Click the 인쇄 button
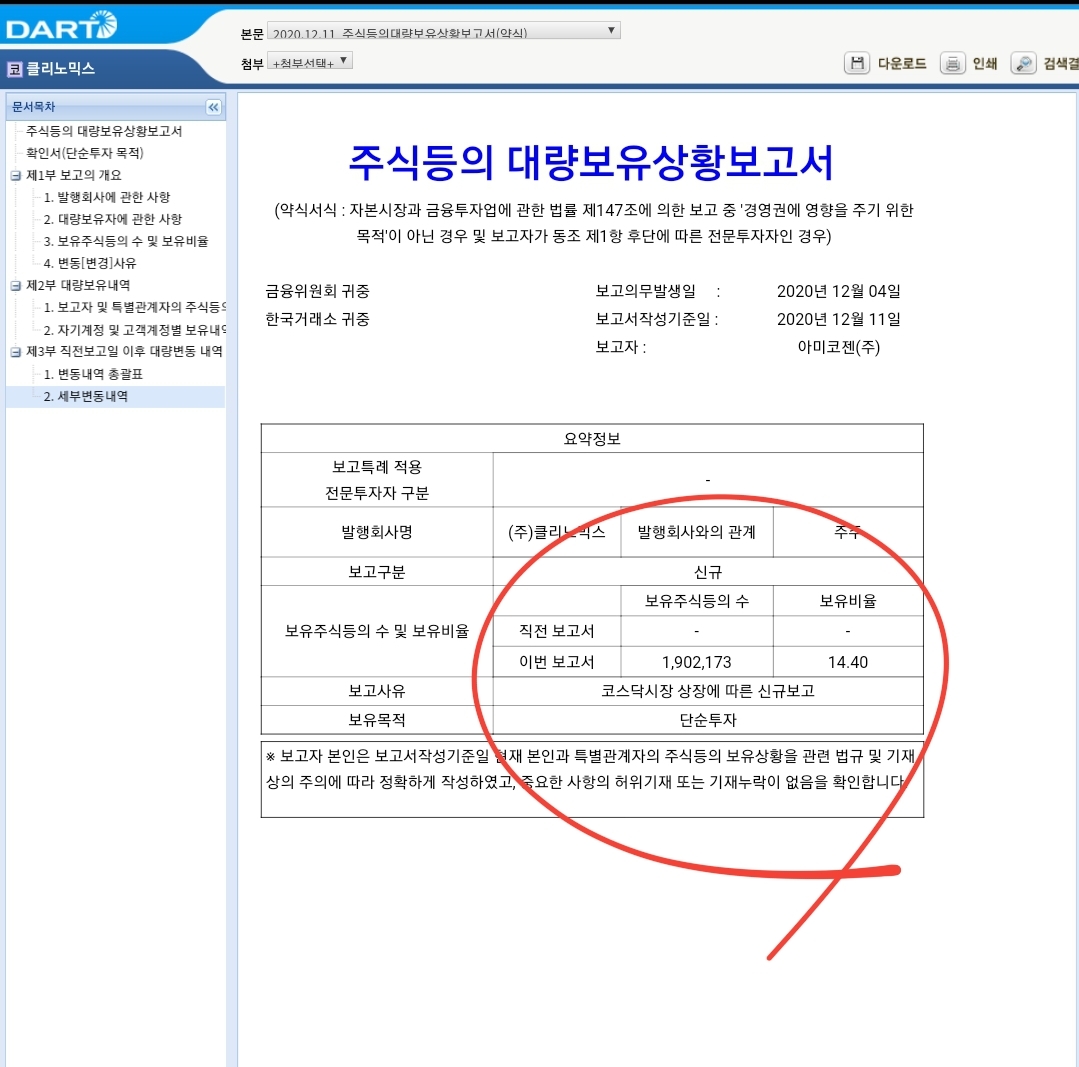The width and height of the screenshot is (1079, 1067). [x=985, y=64]
